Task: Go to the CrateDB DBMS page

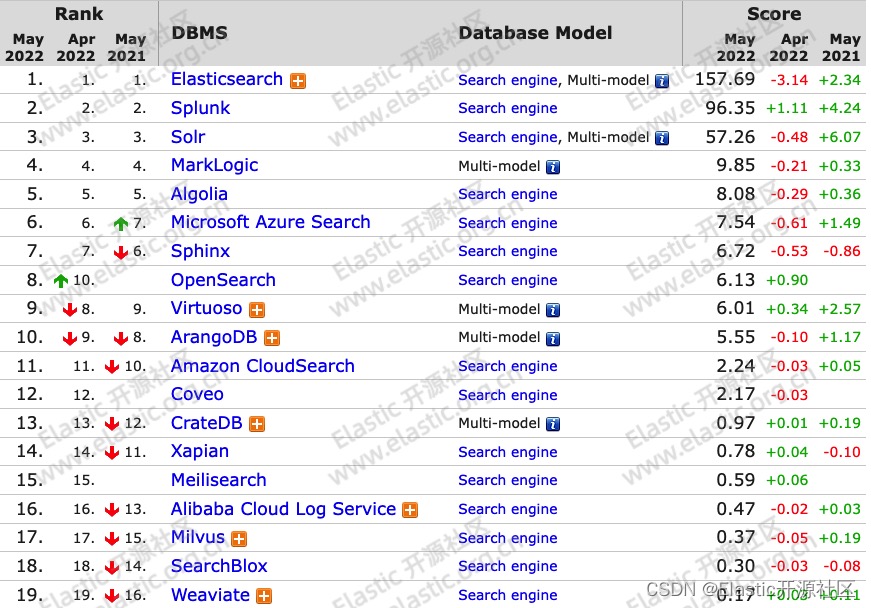Action: tap(207, 423)
